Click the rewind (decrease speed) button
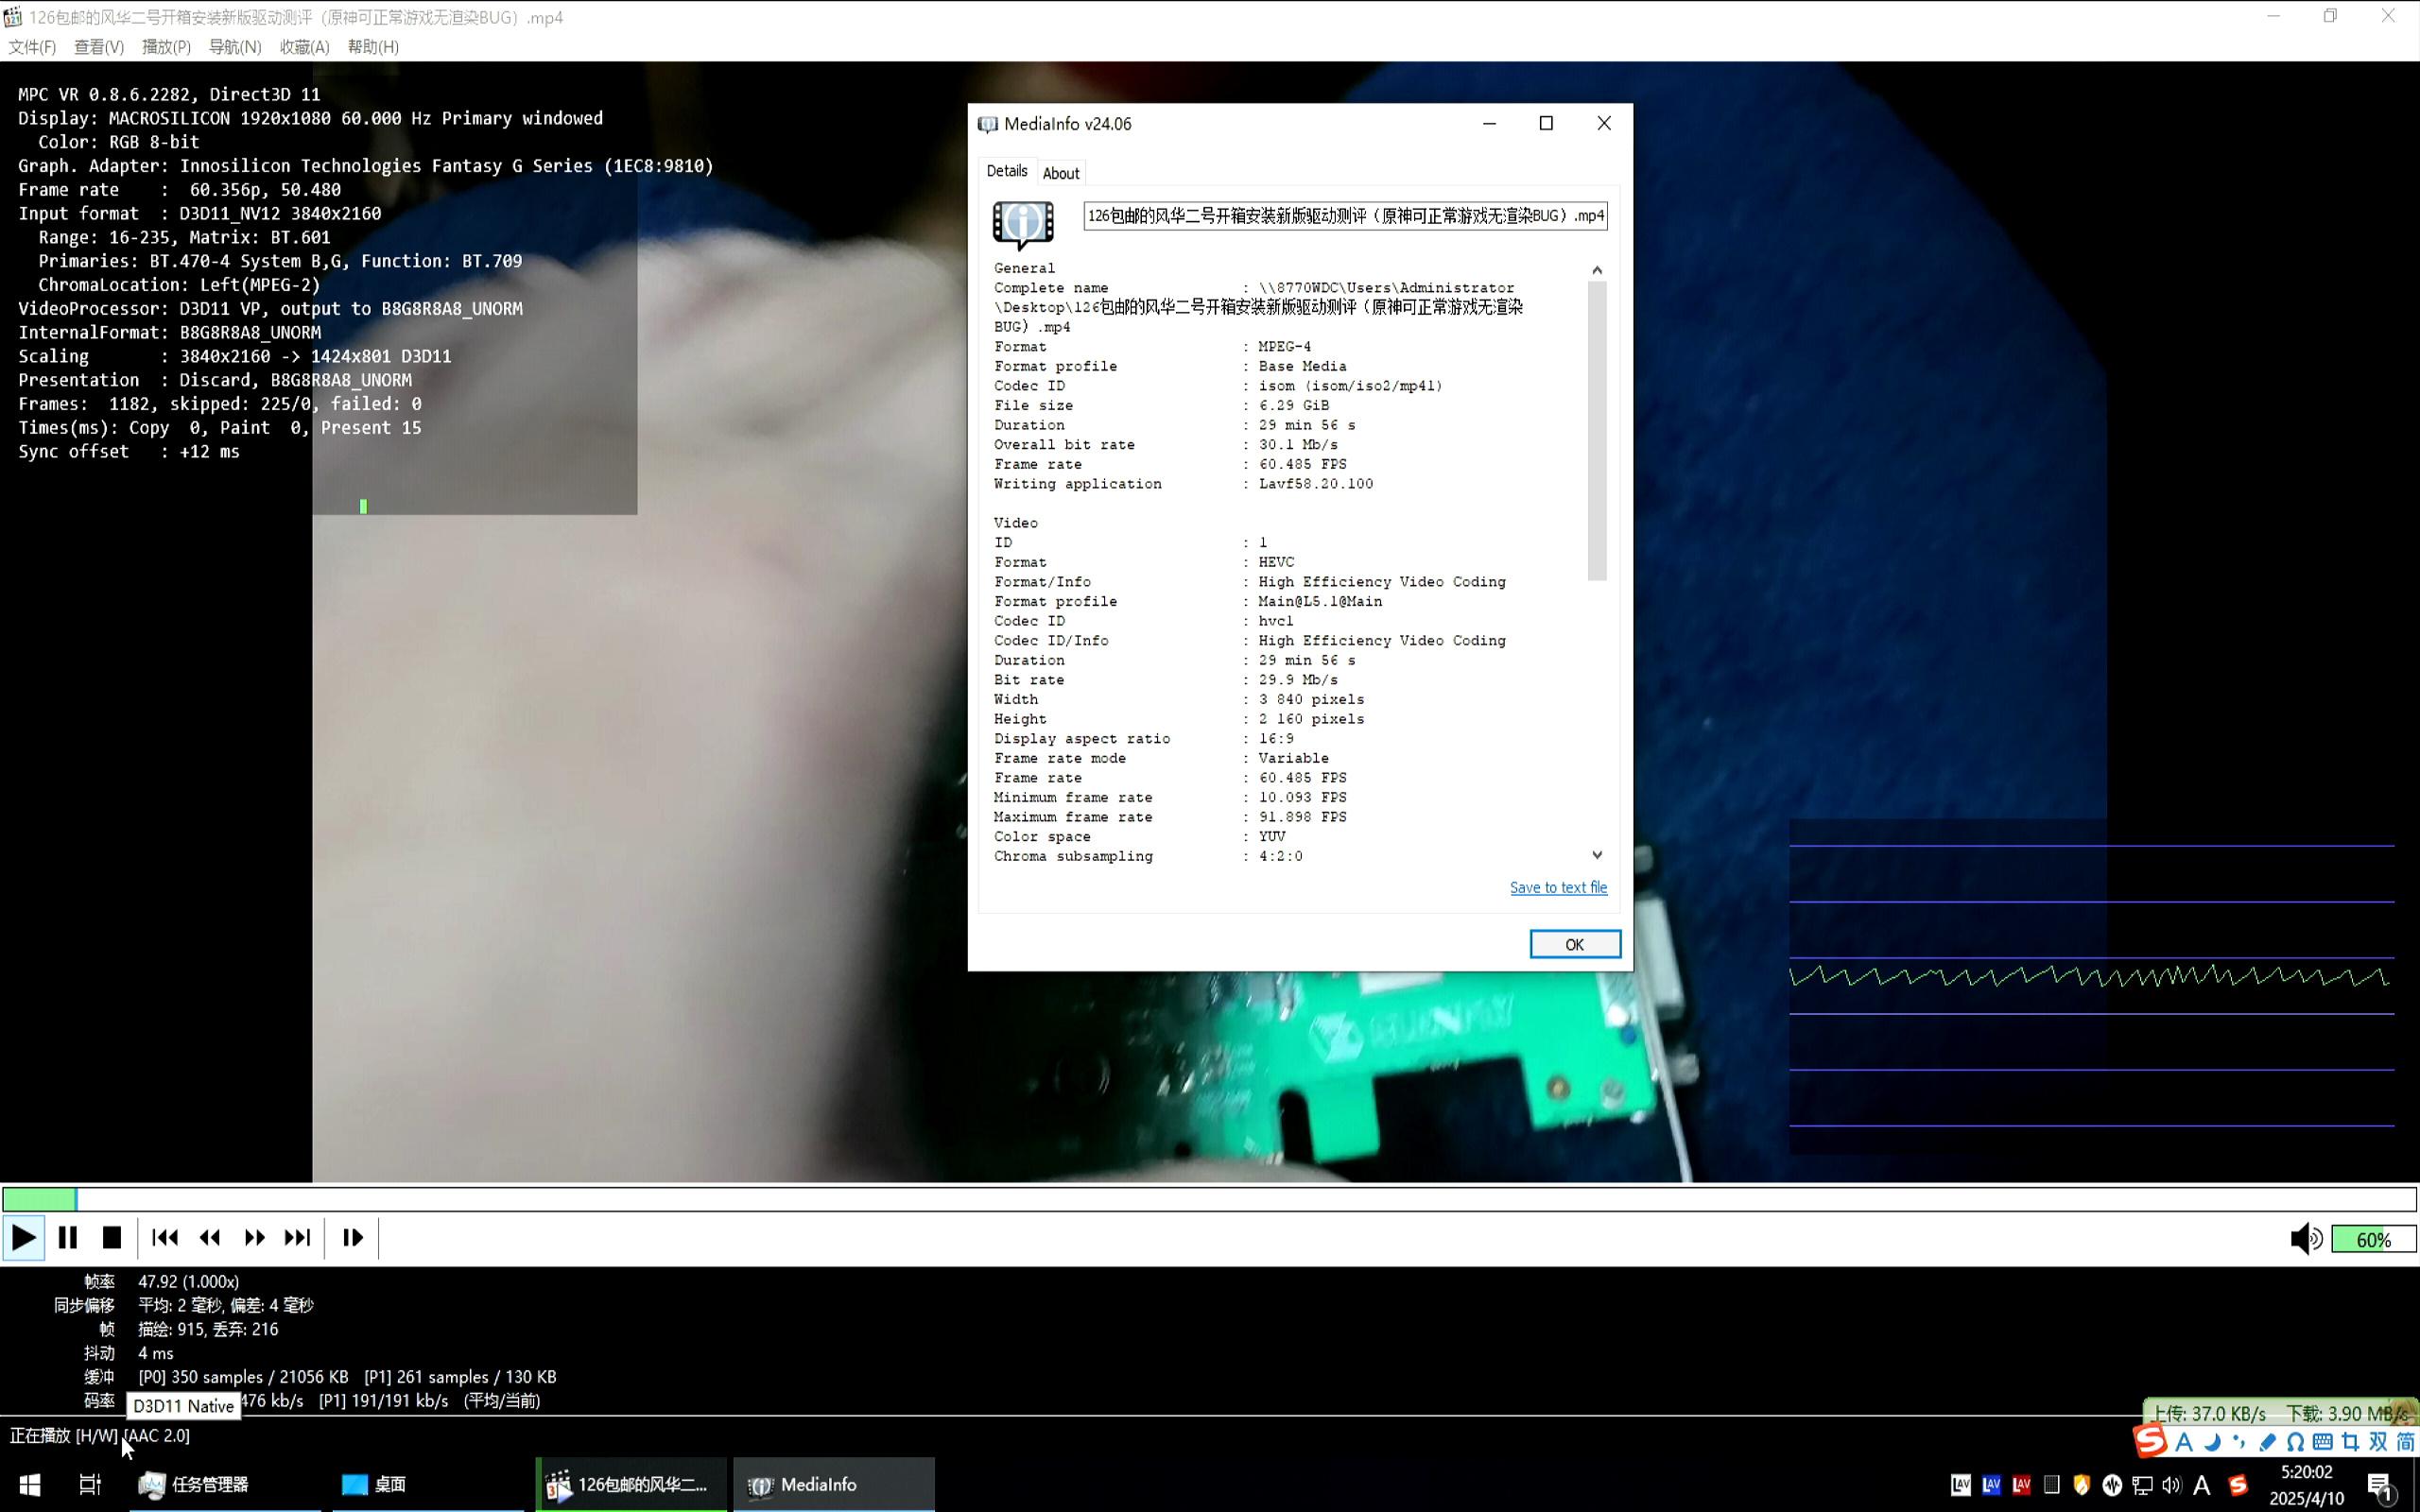The image size is (2420, 1512). 210,1238
